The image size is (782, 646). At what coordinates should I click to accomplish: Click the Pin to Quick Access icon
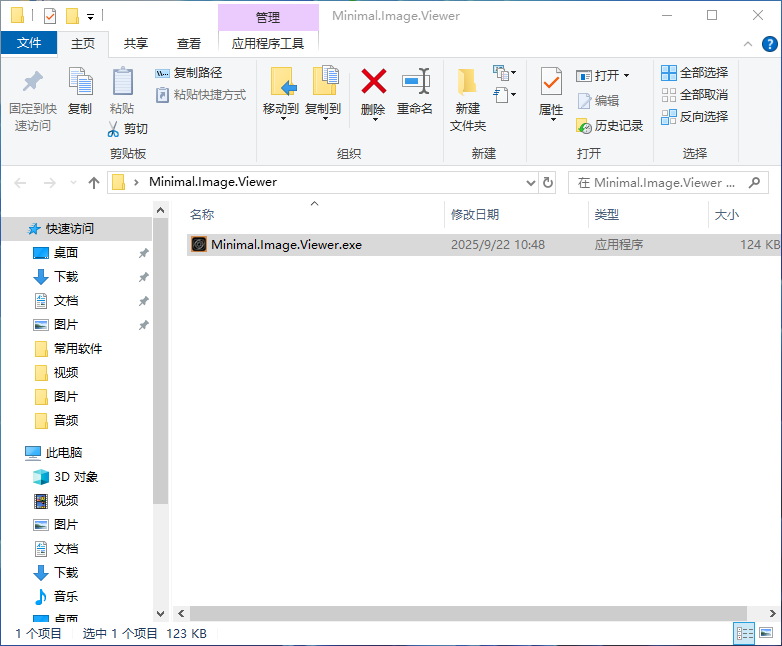click(x=33, y=81)
